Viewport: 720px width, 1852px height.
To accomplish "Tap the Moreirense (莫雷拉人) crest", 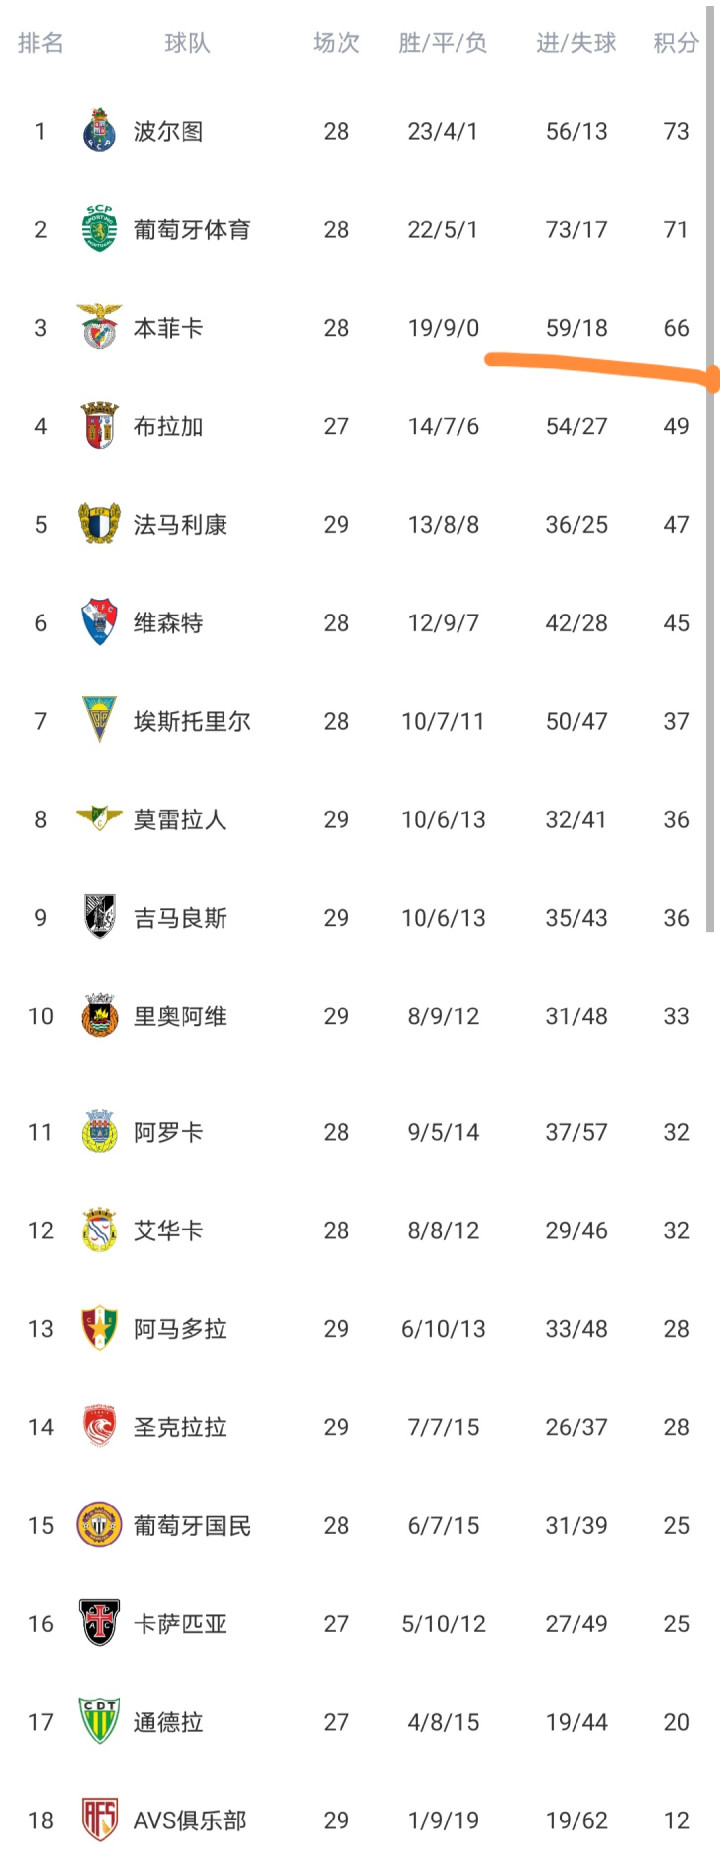I will click(99, 818).
